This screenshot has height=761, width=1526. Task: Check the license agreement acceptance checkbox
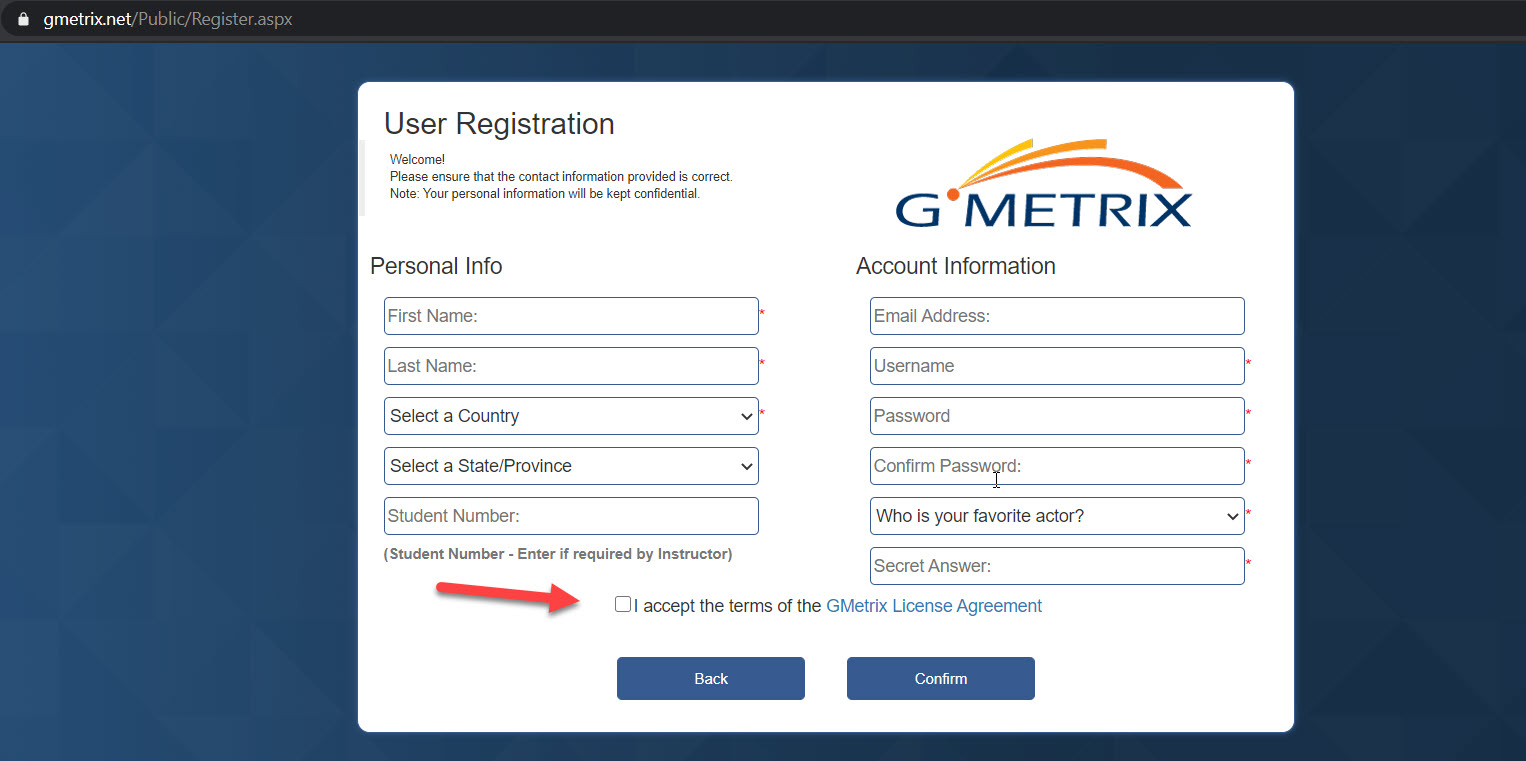[x=623, y=604]
